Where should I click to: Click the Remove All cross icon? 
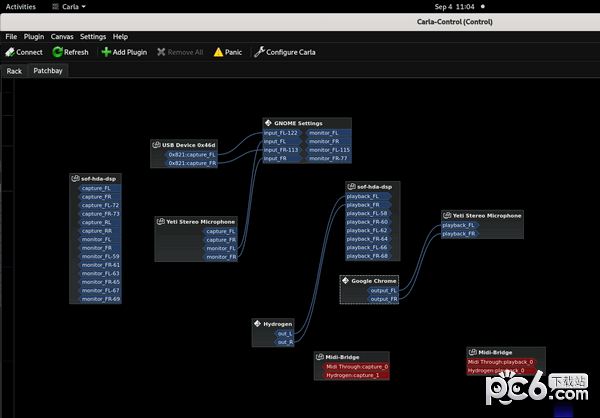tap(161, 52)
